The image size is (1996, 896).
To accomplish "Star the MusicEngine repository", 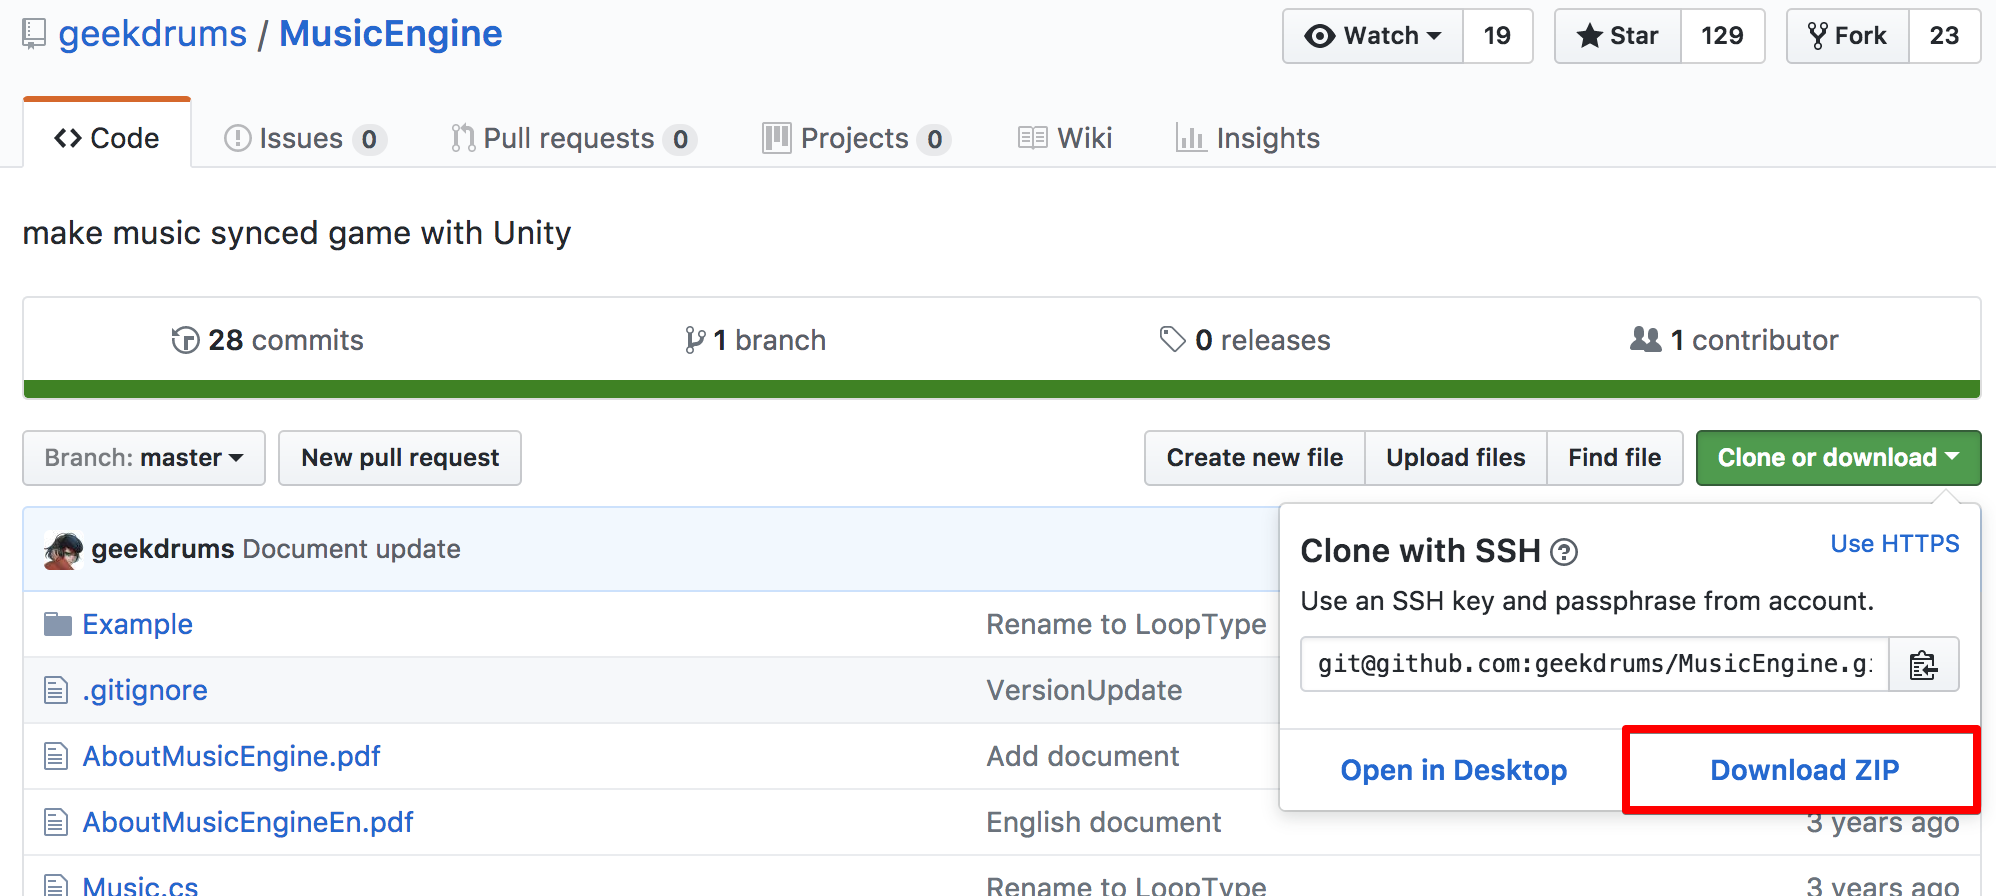I will (1617, 36).
